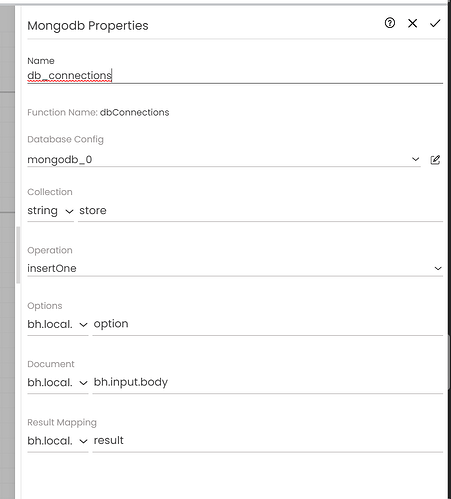This screenshot has height=499, width=451.
Task: Click the chevron beside insertOne
Action: (x=438, y=268)
